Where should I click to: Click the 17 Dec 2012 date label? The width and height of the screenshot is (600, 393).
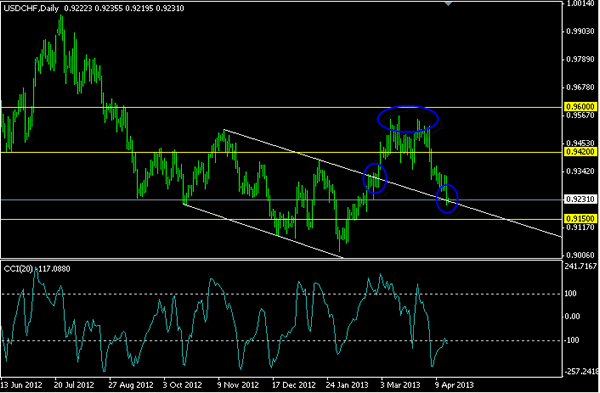pyautogui.click(x=294, y=385)
